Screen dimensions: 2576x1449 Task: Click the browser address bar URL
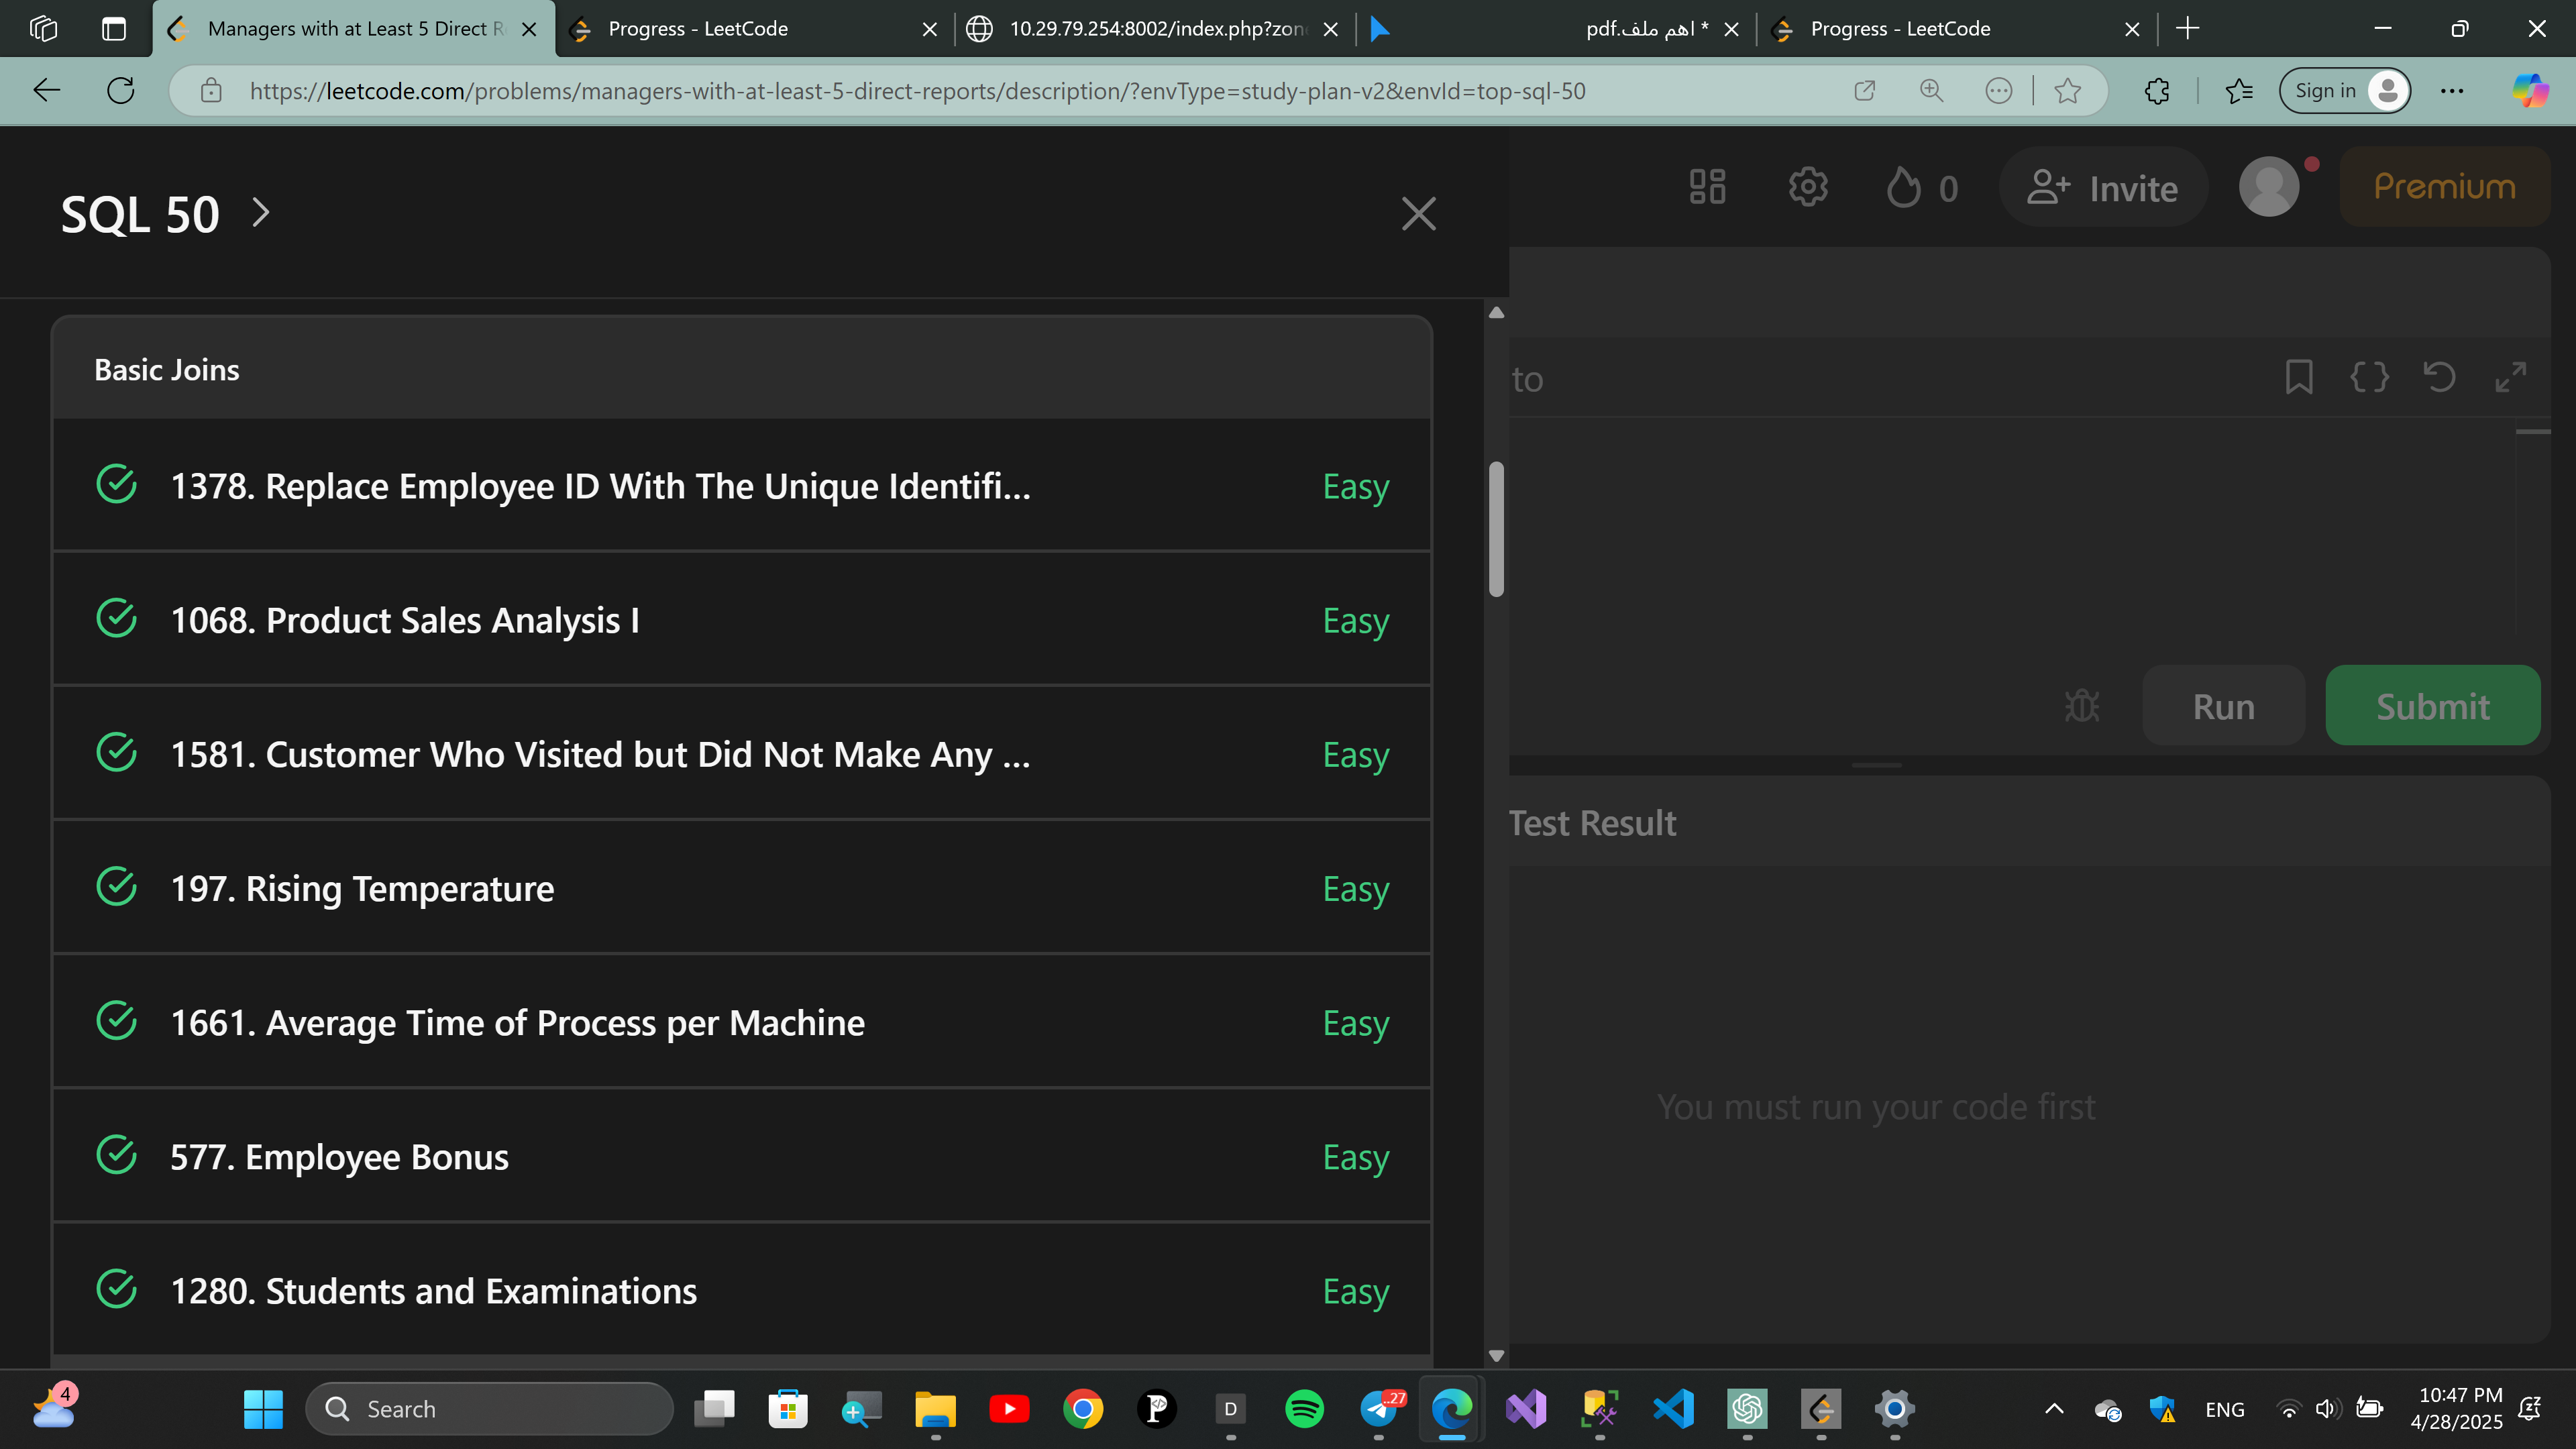click(917, 90)
